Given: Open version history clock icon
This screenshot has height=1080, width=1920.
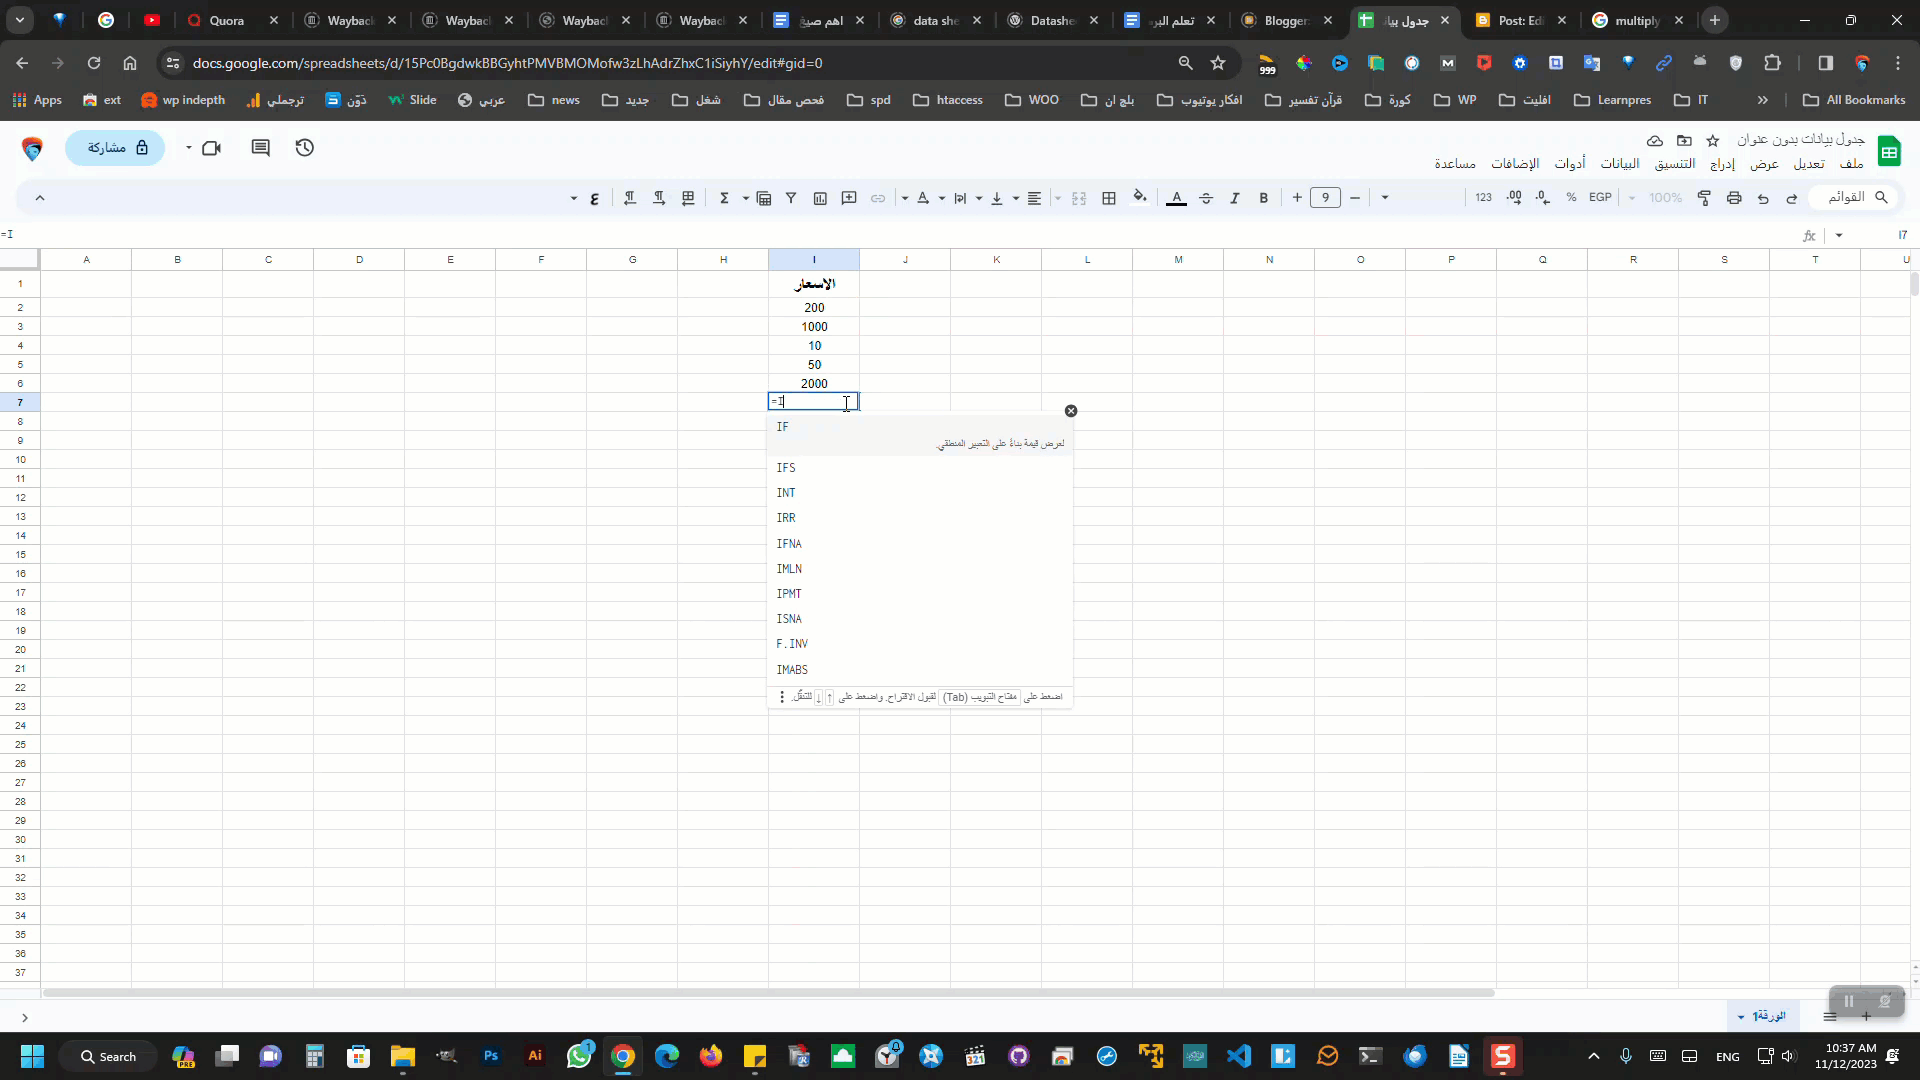Looking at the screenshot, I should point(305,148).
